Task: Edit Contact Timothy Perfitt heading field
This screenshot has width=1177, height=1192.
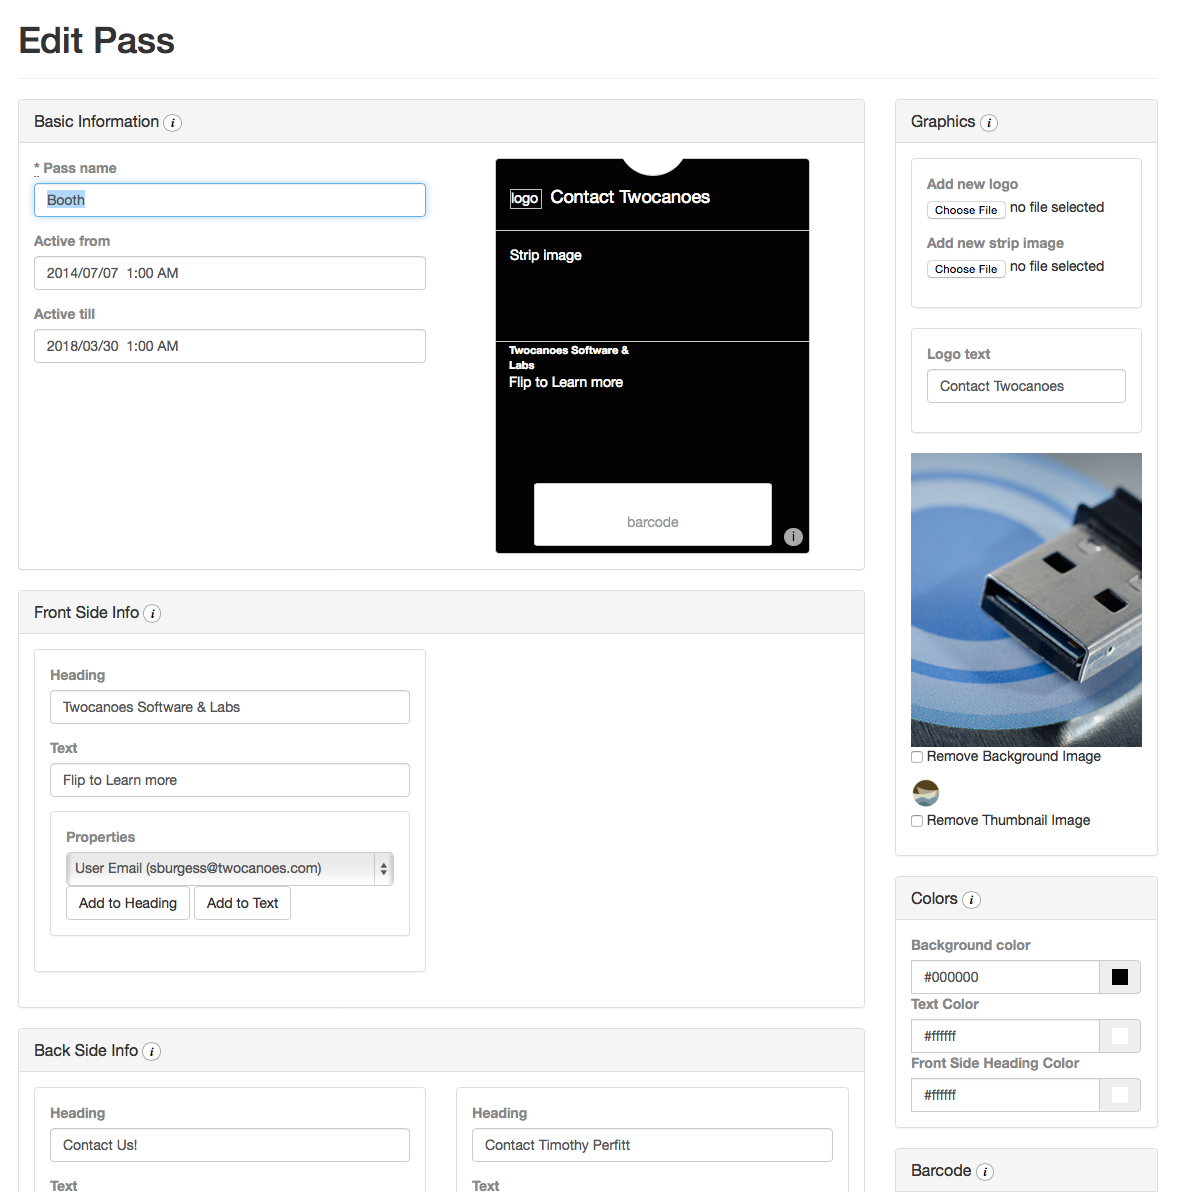Action: coord(652,1145)
